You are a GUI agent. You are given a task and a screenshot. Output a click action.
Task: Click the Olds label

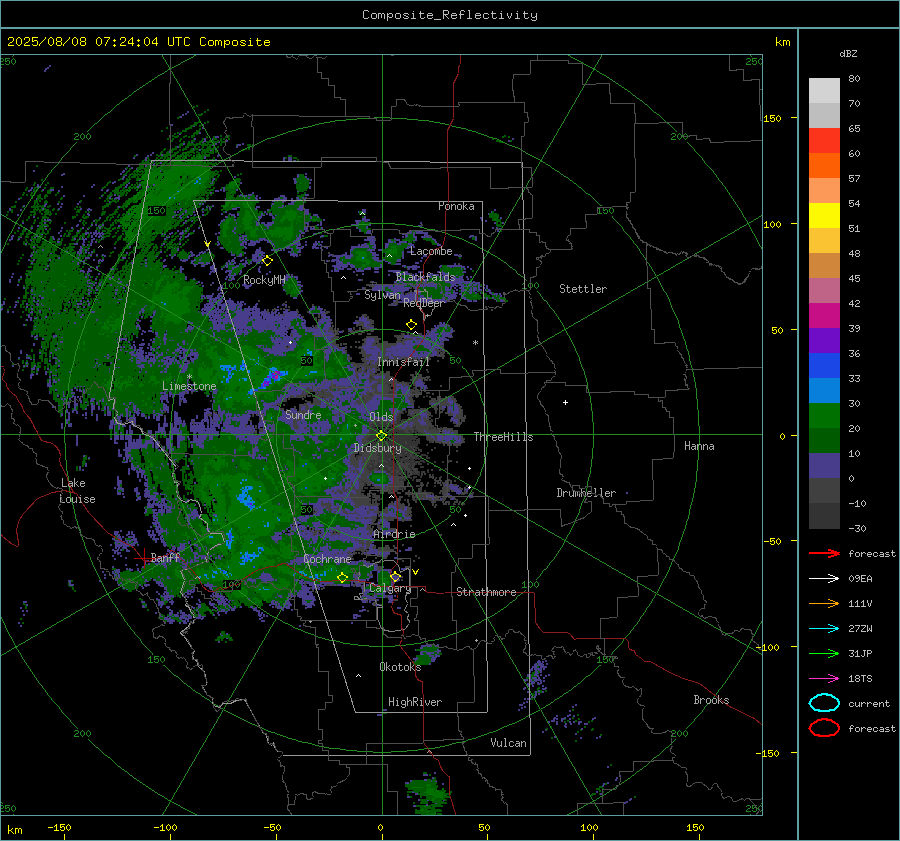[381, 417]
